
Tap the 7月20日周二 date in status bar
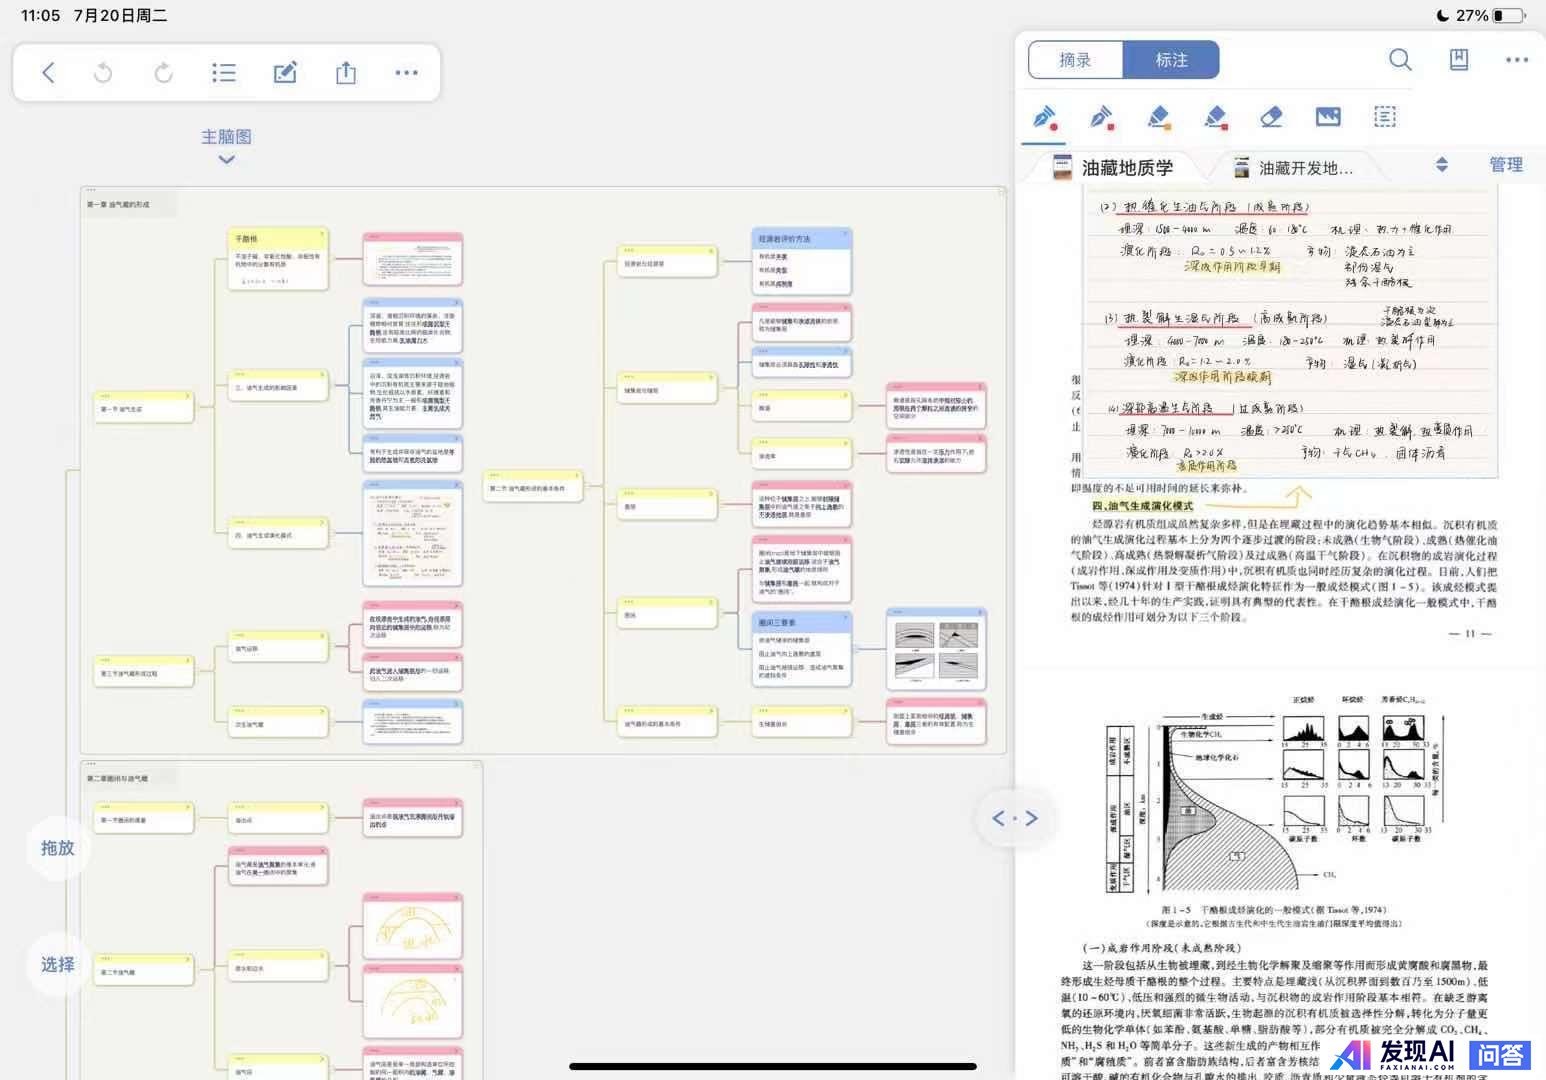(x=120, y=15)
